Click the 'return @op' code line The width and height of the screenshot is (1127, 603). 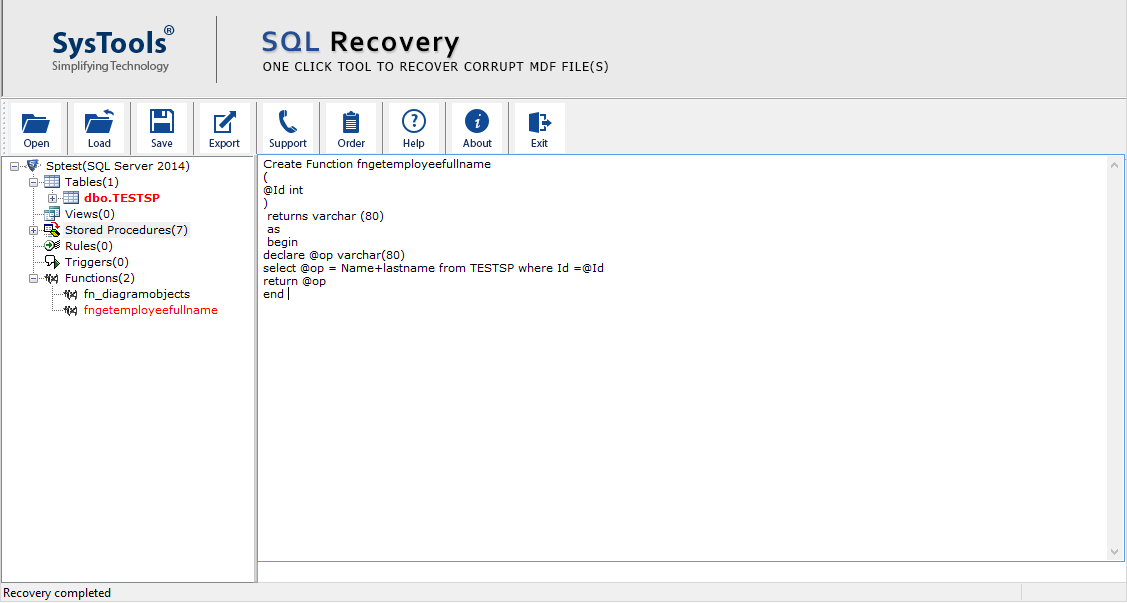295,281
